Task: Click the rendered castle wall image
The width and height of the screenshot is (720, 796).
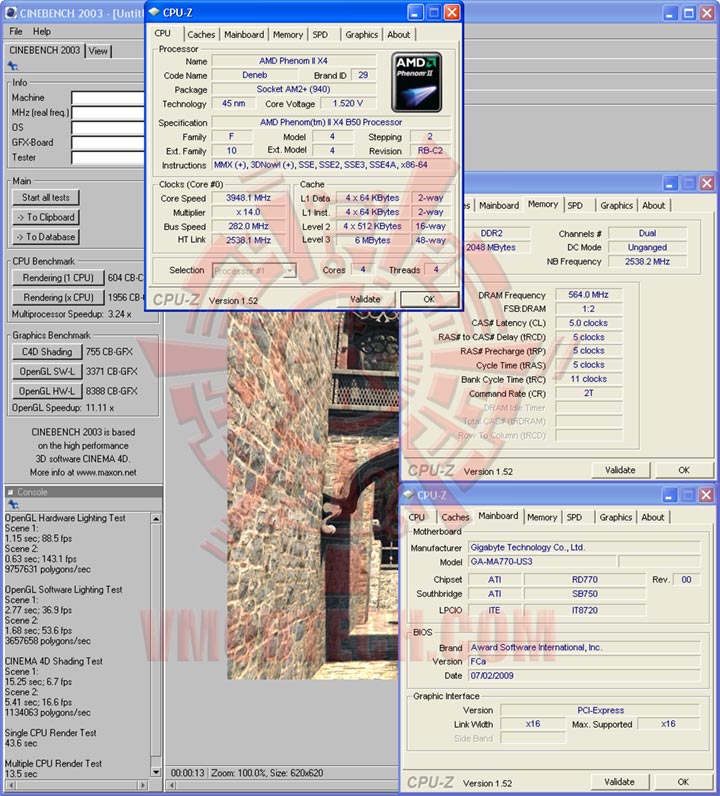Action: point(313,495)
